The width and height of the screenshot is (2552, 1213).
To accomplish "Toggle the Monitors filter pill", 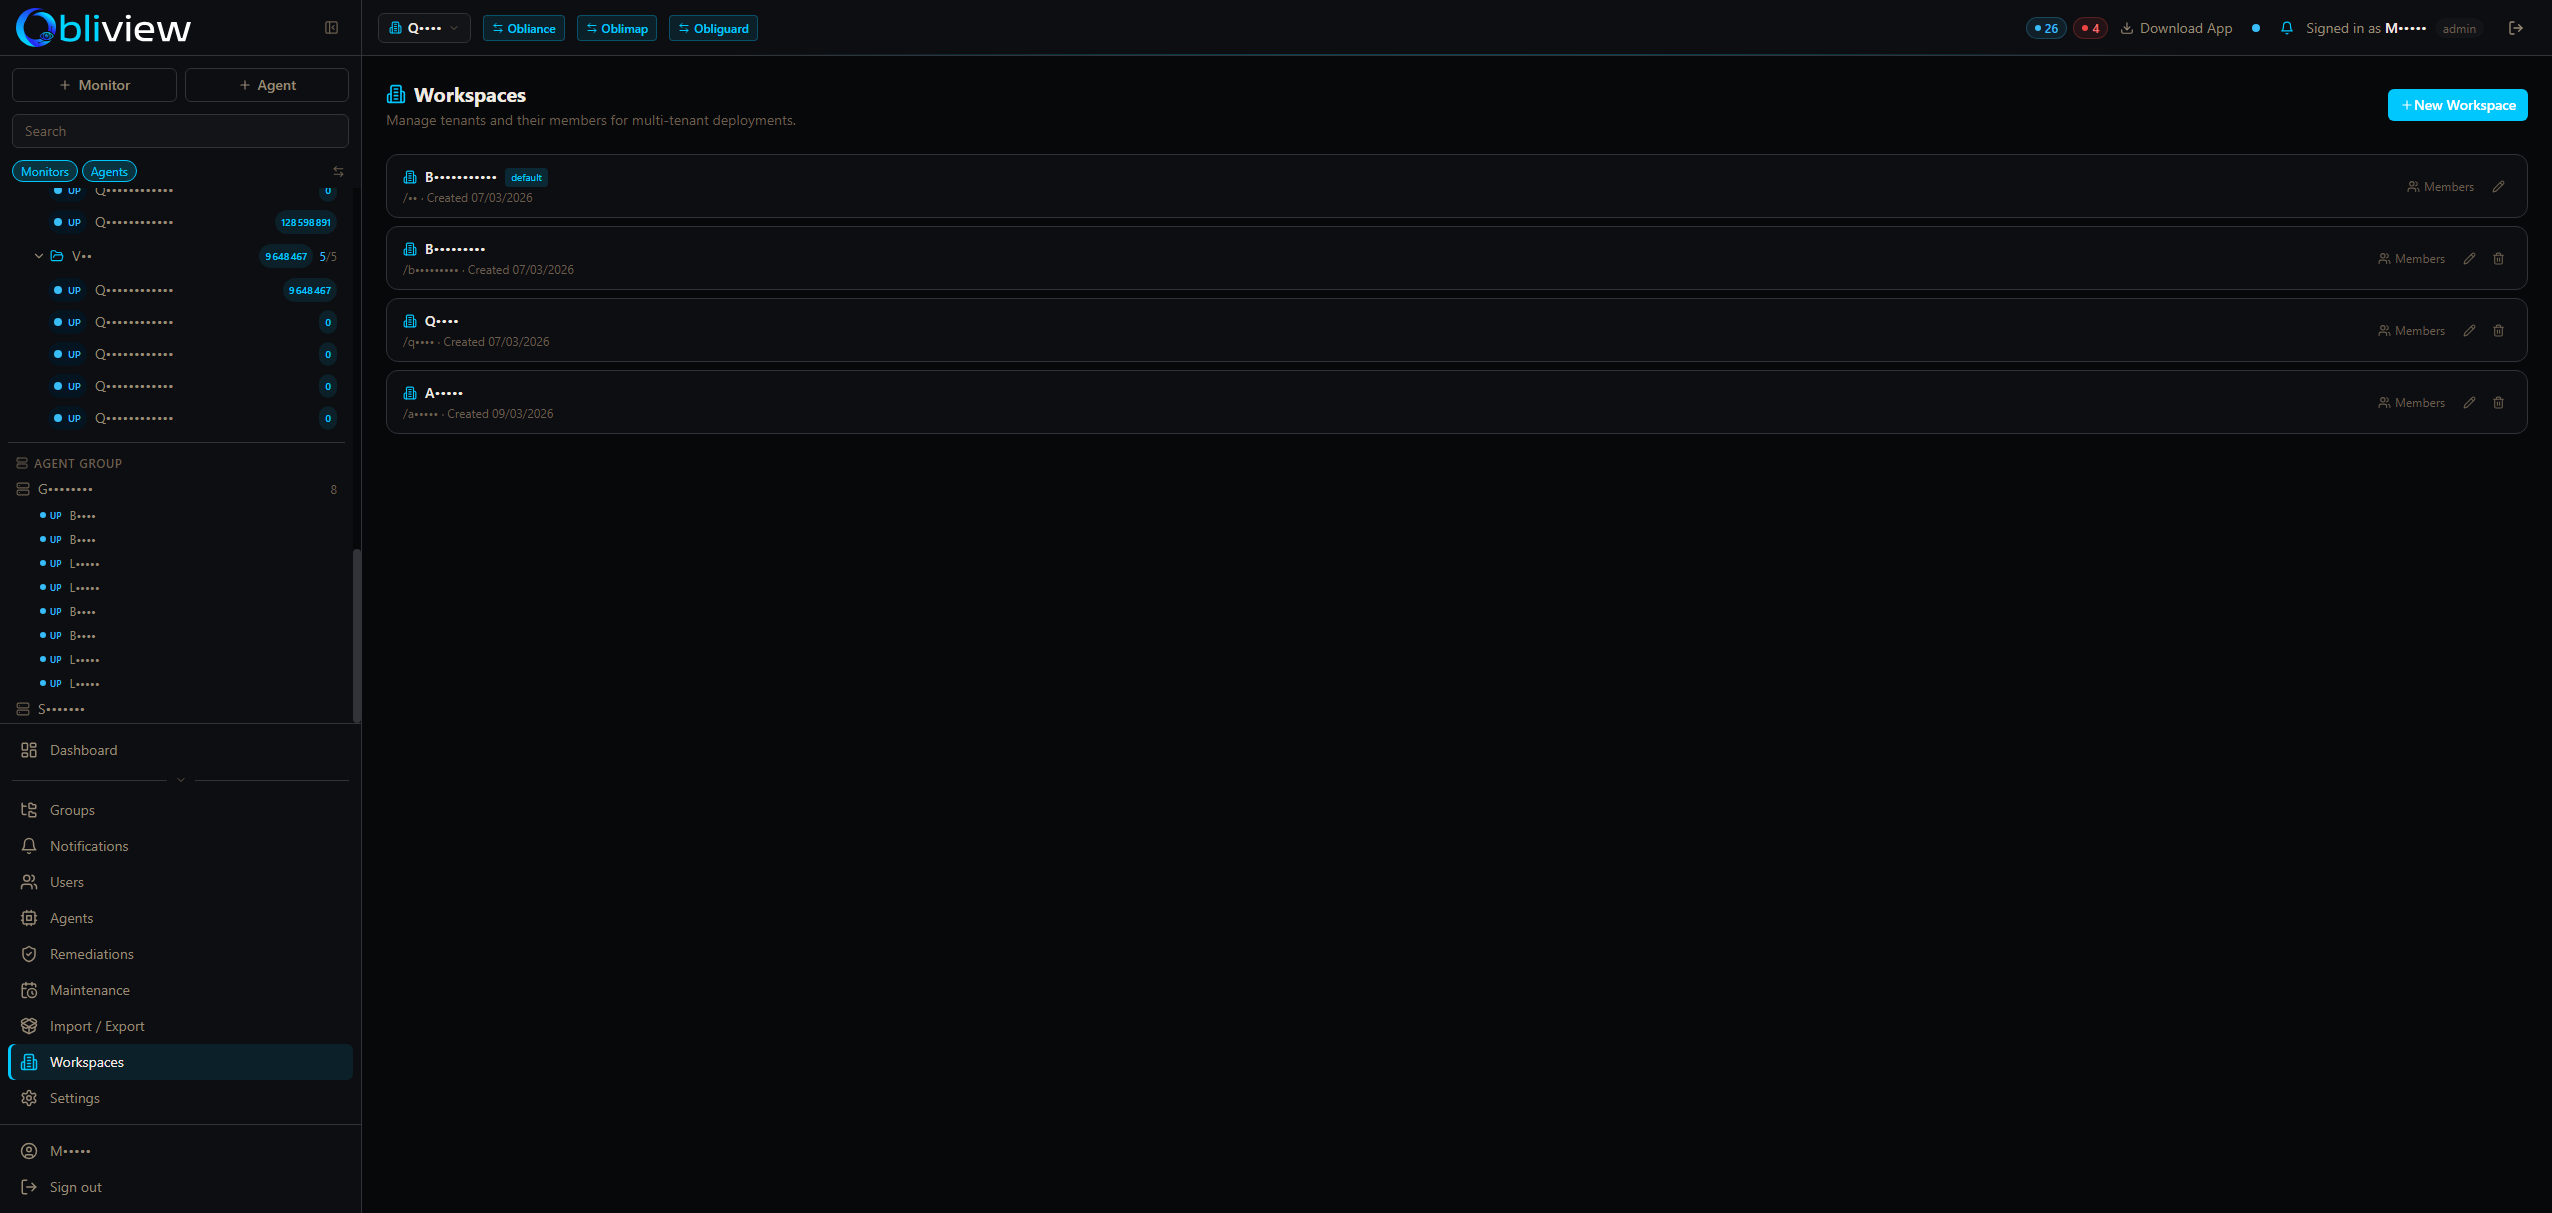I will (45, 172).
